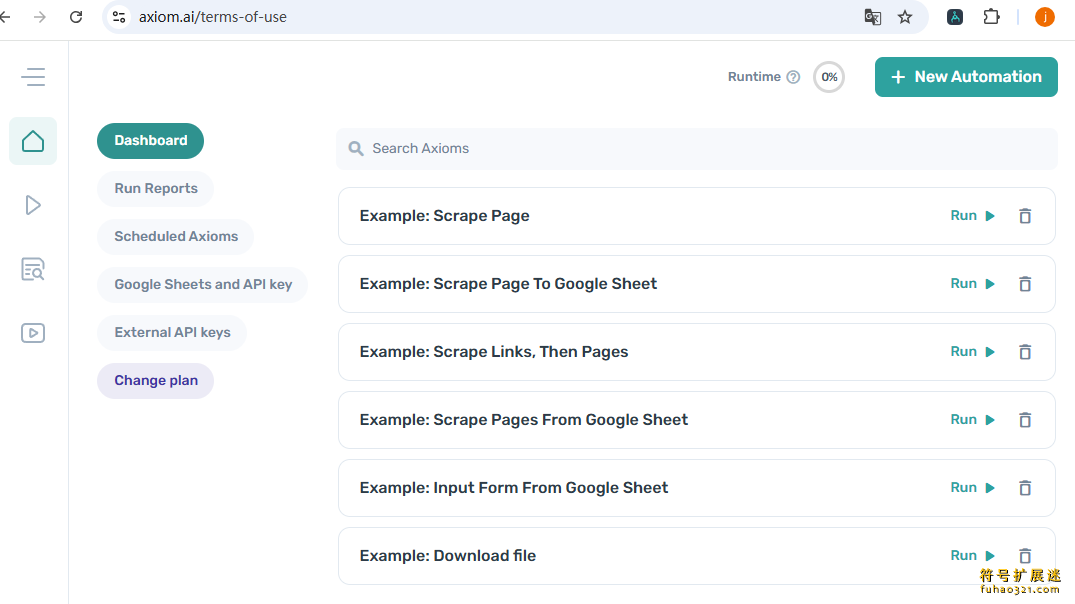Viewport: 1075px width, 604px height.
Task: Click the site info icon in address bar
Action: coord(119,17)
